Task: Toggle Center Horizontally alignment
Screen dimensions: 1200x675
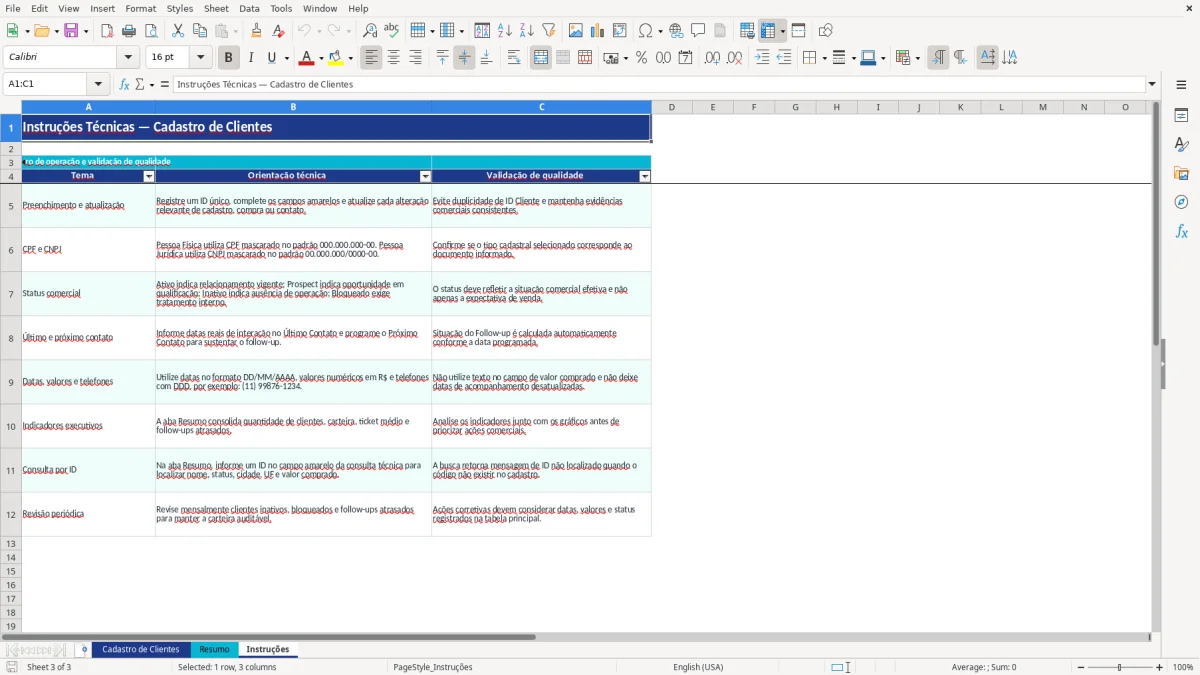Action: tap(394, 58)
